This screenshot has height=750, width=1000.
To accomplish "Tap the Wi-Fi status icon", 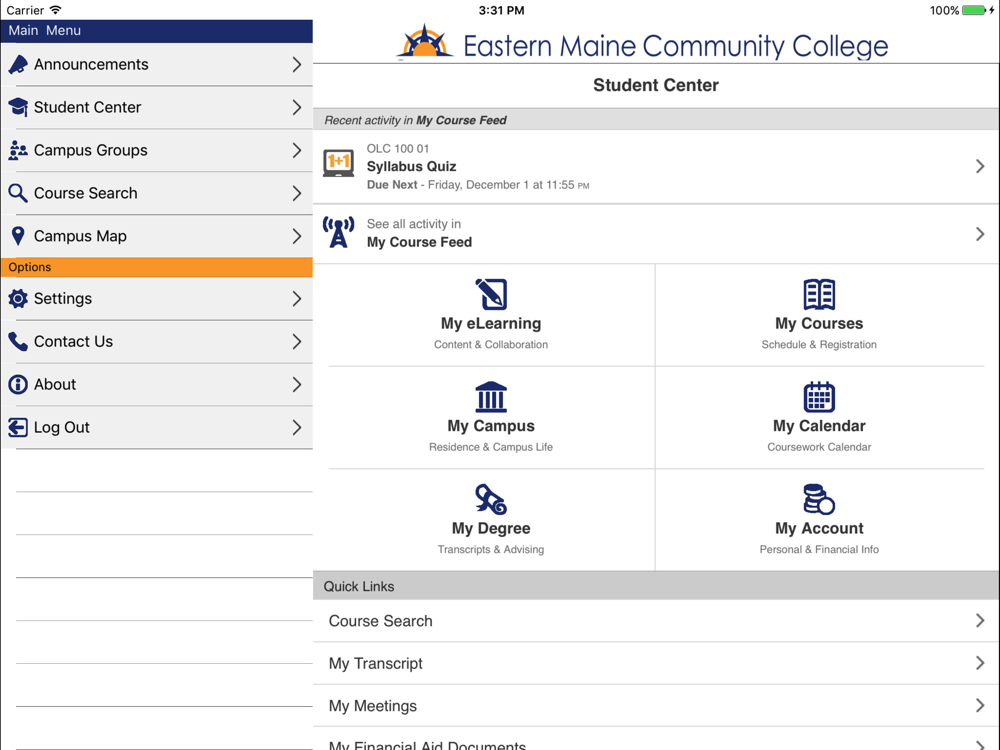I will (55, 10).
